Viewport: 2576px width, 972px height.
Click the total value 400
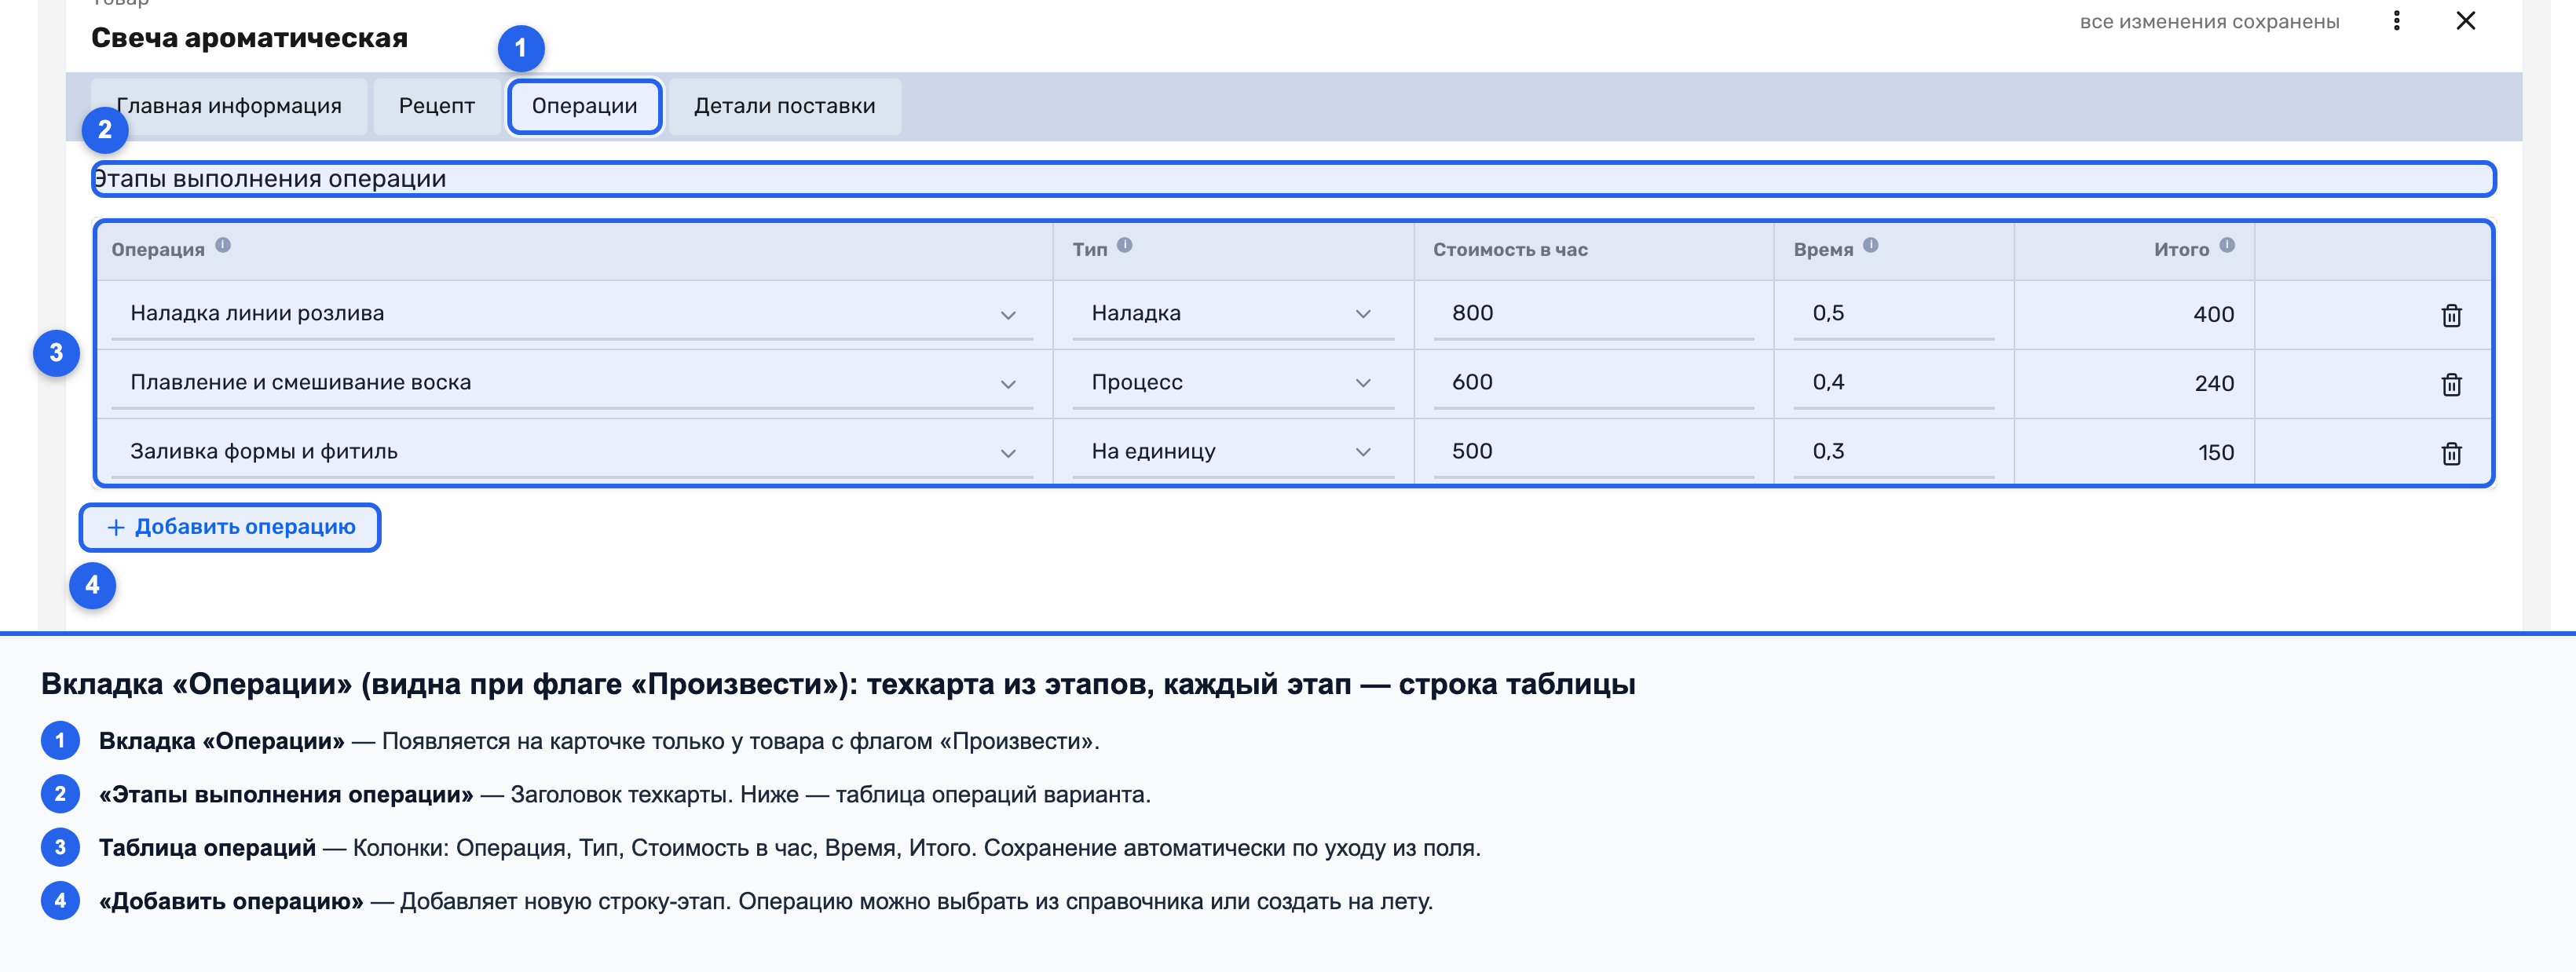2213,315
